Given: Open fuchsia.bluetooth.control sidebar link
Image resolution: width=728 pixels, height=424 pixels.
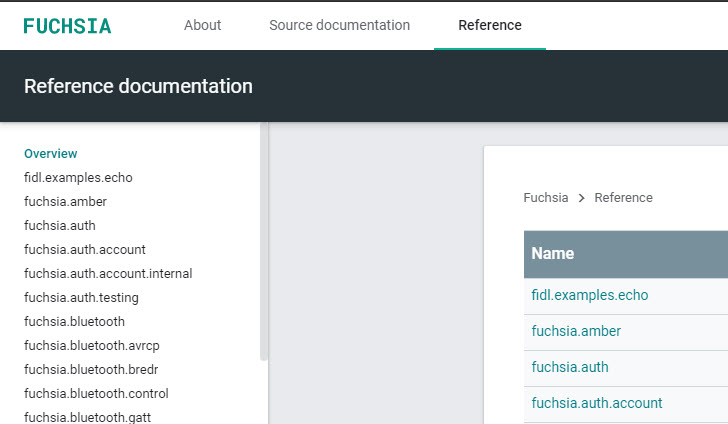Looking at the screenshot, I should tap(96, 394).
